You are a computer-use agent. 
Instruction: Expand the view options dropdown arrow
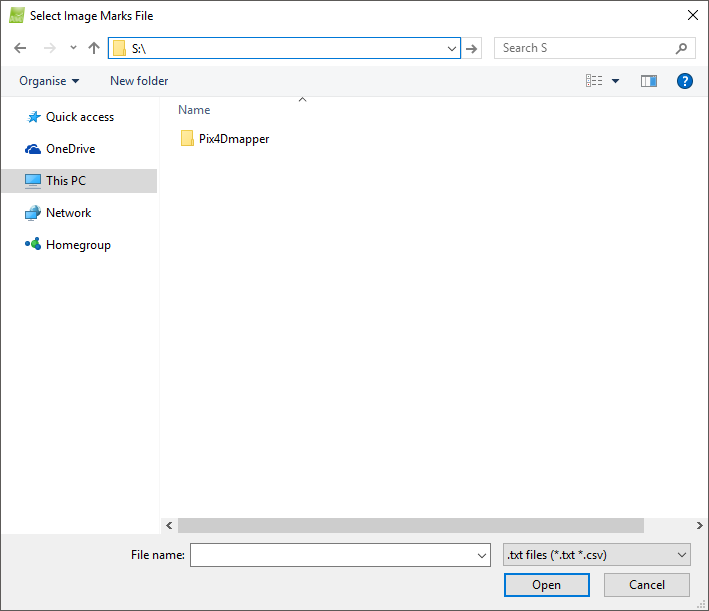coord(615,81)
